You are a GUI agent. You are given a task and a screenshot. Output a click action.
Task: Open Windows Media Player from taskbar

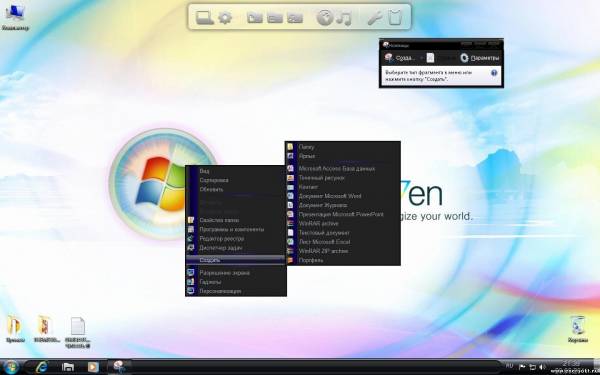click(93, 367)
